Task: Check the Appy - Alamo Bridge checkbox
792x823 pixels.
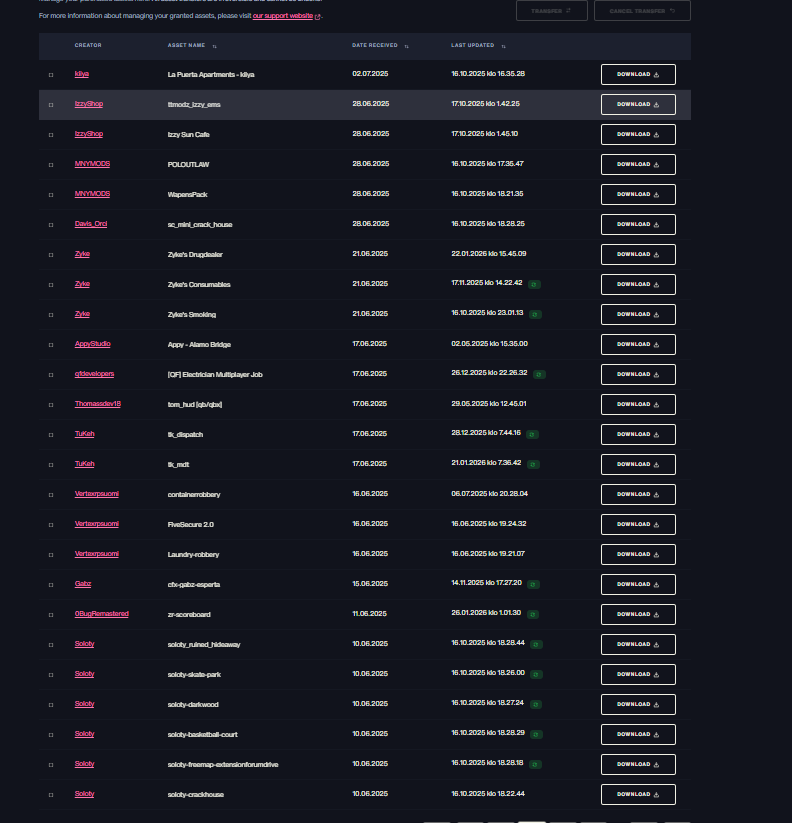Action: click(x=51, y=344)
